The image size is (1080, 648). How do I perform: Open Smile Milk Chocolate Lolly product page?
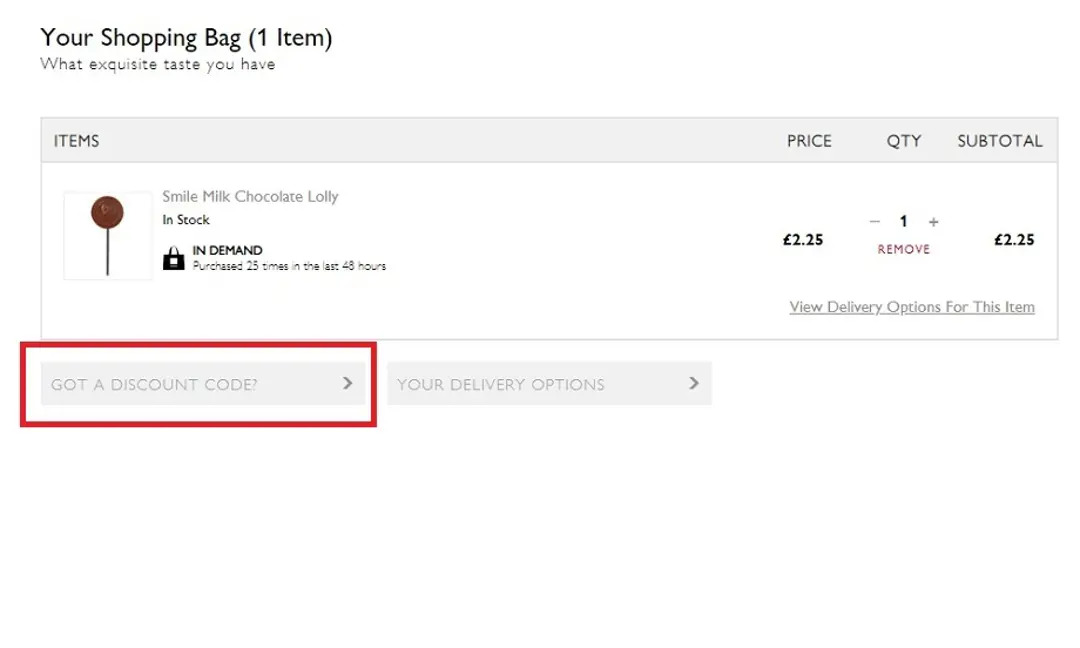250,196
